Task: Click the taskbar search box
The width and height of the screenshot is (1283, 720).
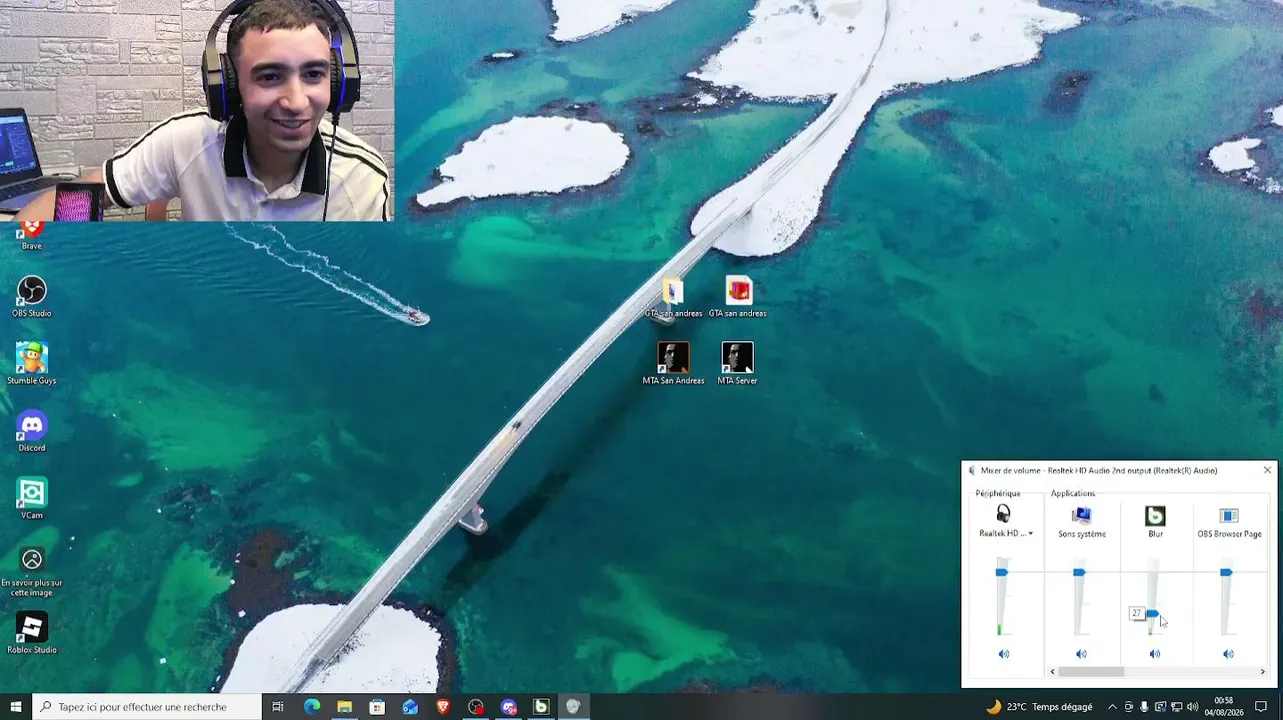Action: tap(147, 707)
